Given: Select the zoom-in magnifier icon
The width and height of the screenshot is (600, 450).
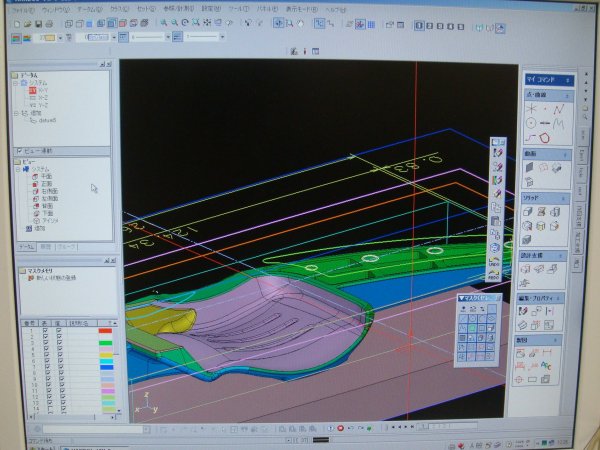Looking at the screenshot, I should tap(164, 23).
